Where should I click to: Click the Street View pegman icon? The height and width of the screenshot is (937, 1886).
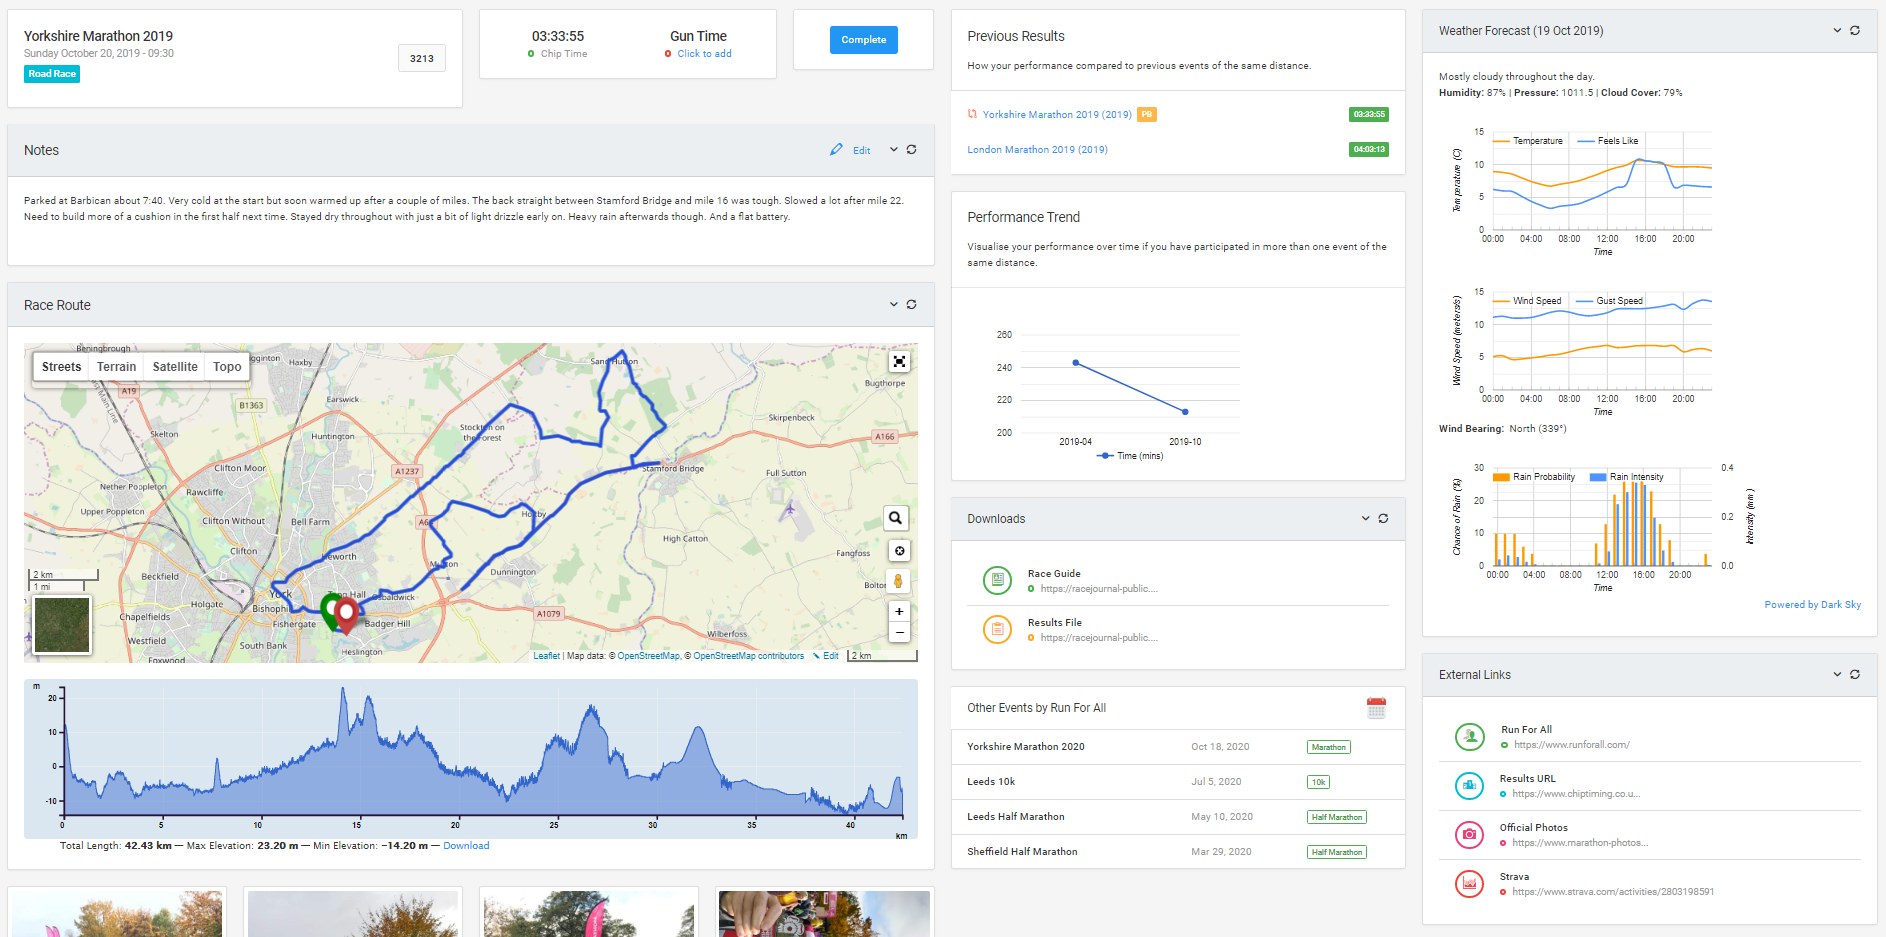(x=898, y=581)
